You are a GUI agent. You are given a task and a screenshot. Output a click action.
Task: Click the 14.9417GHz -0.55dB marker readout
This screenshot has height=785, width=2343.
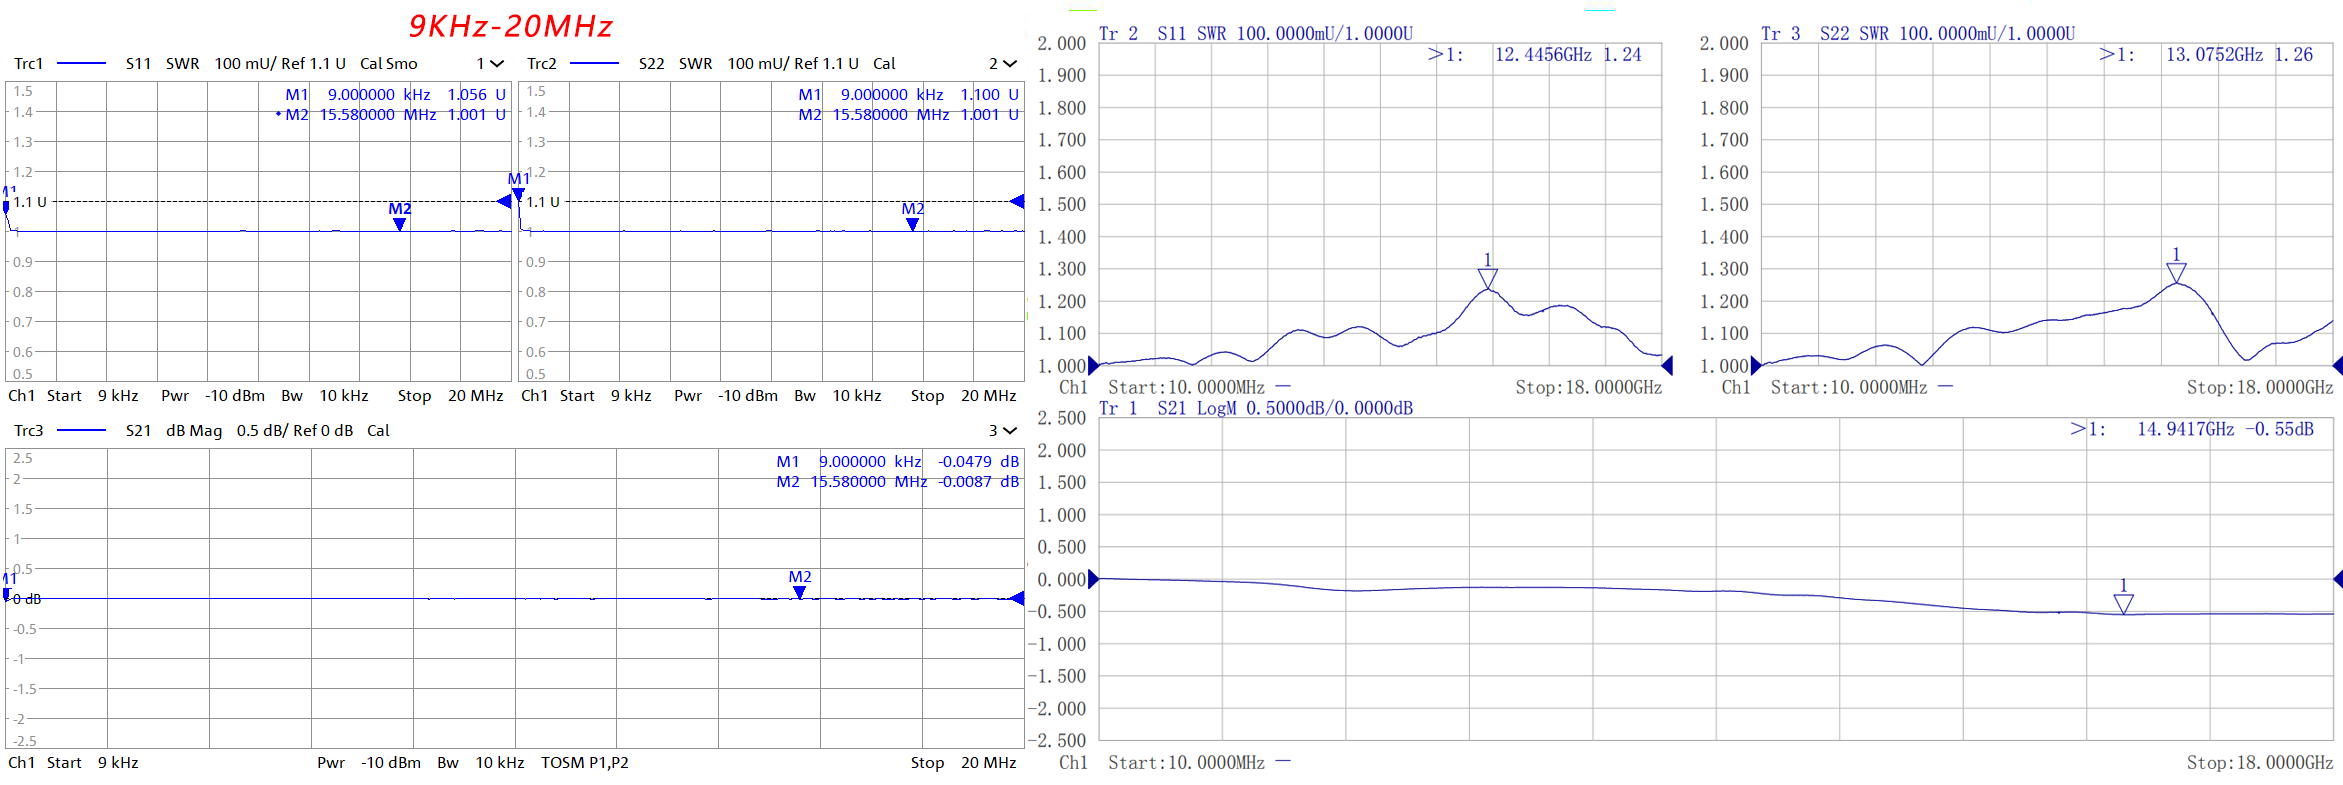[x=2224, y=429]
